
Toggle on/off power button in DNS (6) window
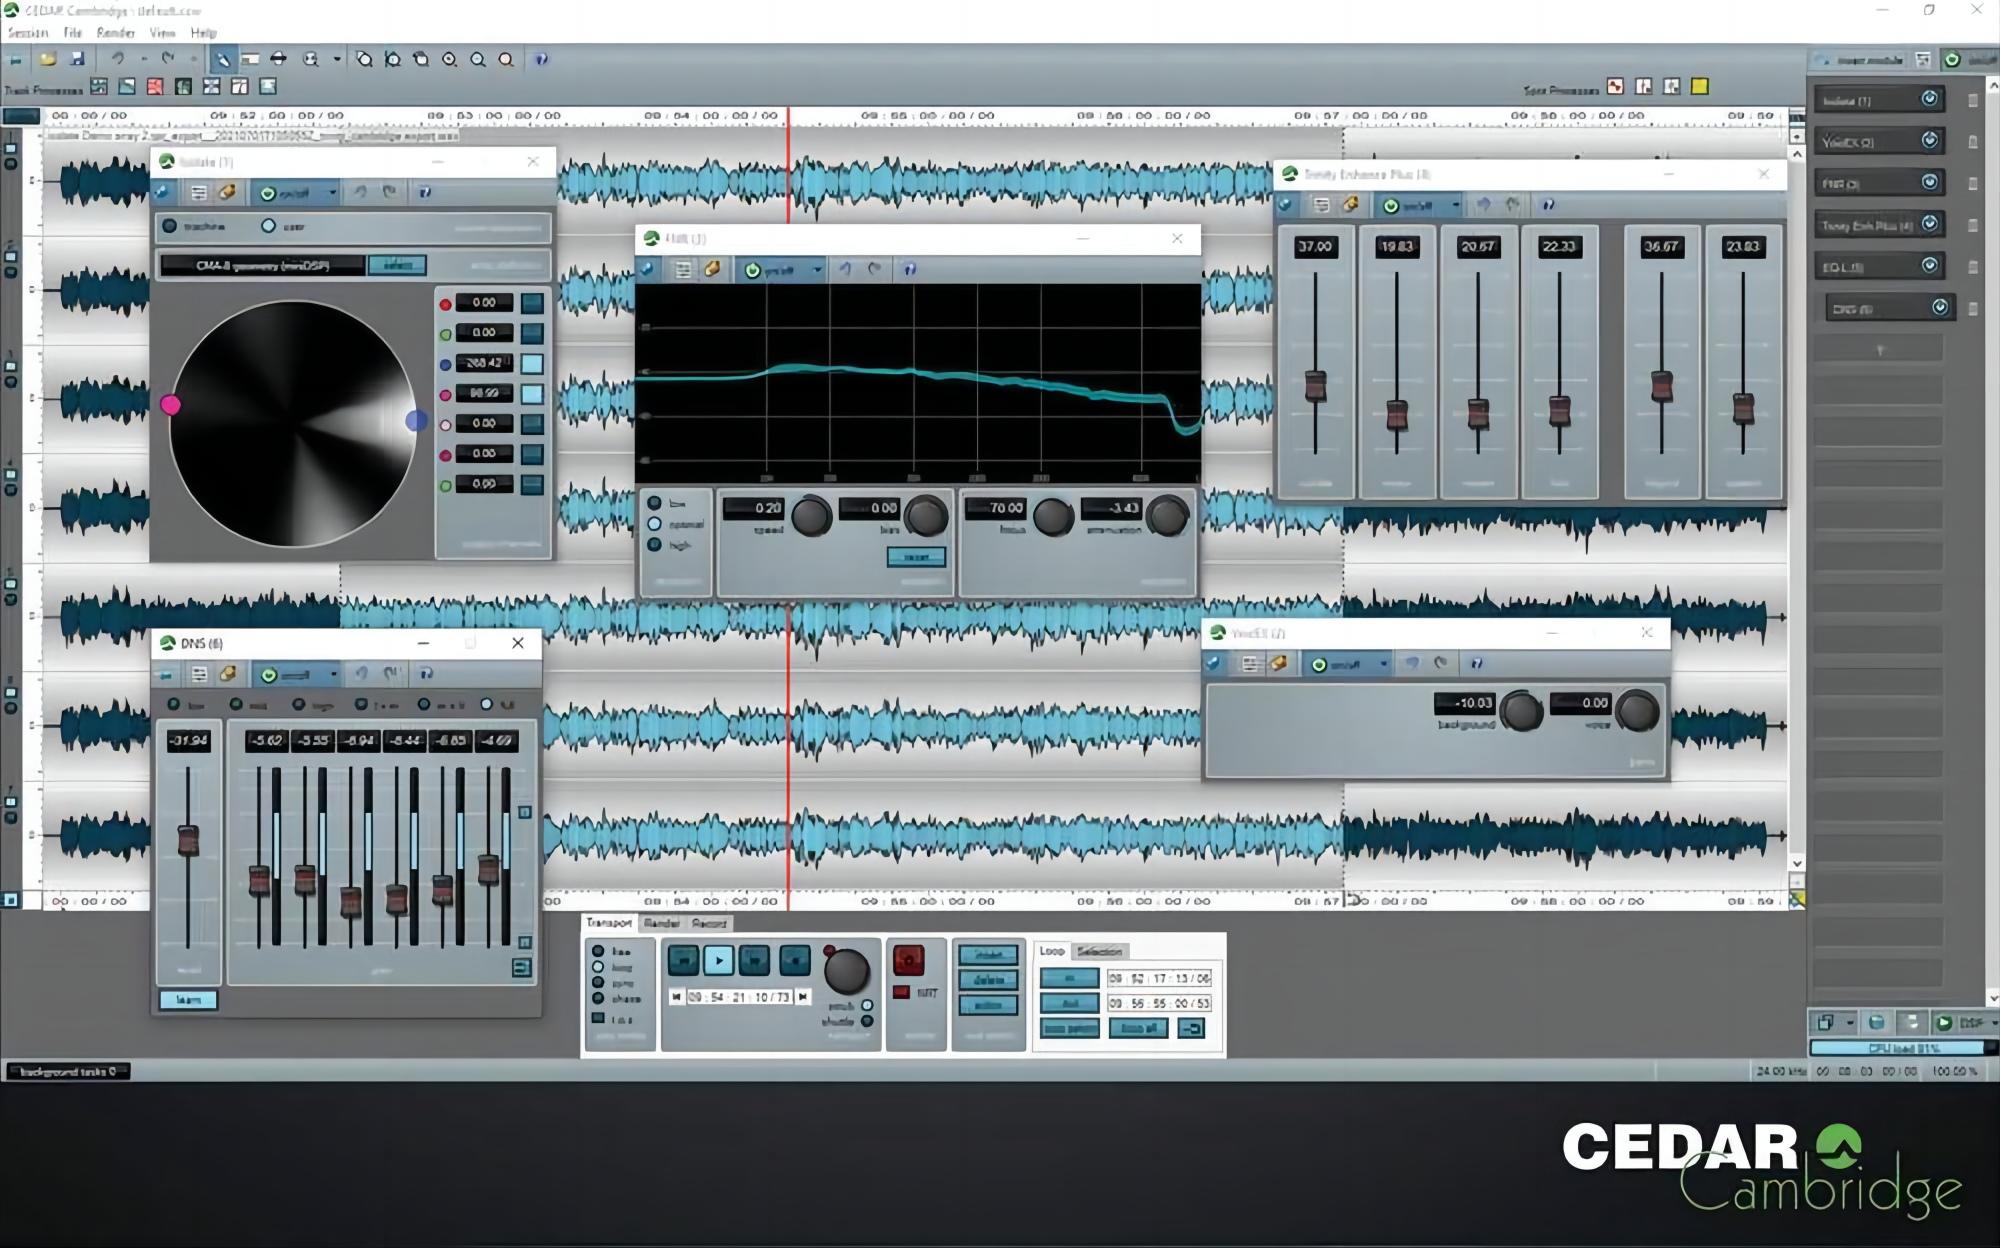click(268, 675)
